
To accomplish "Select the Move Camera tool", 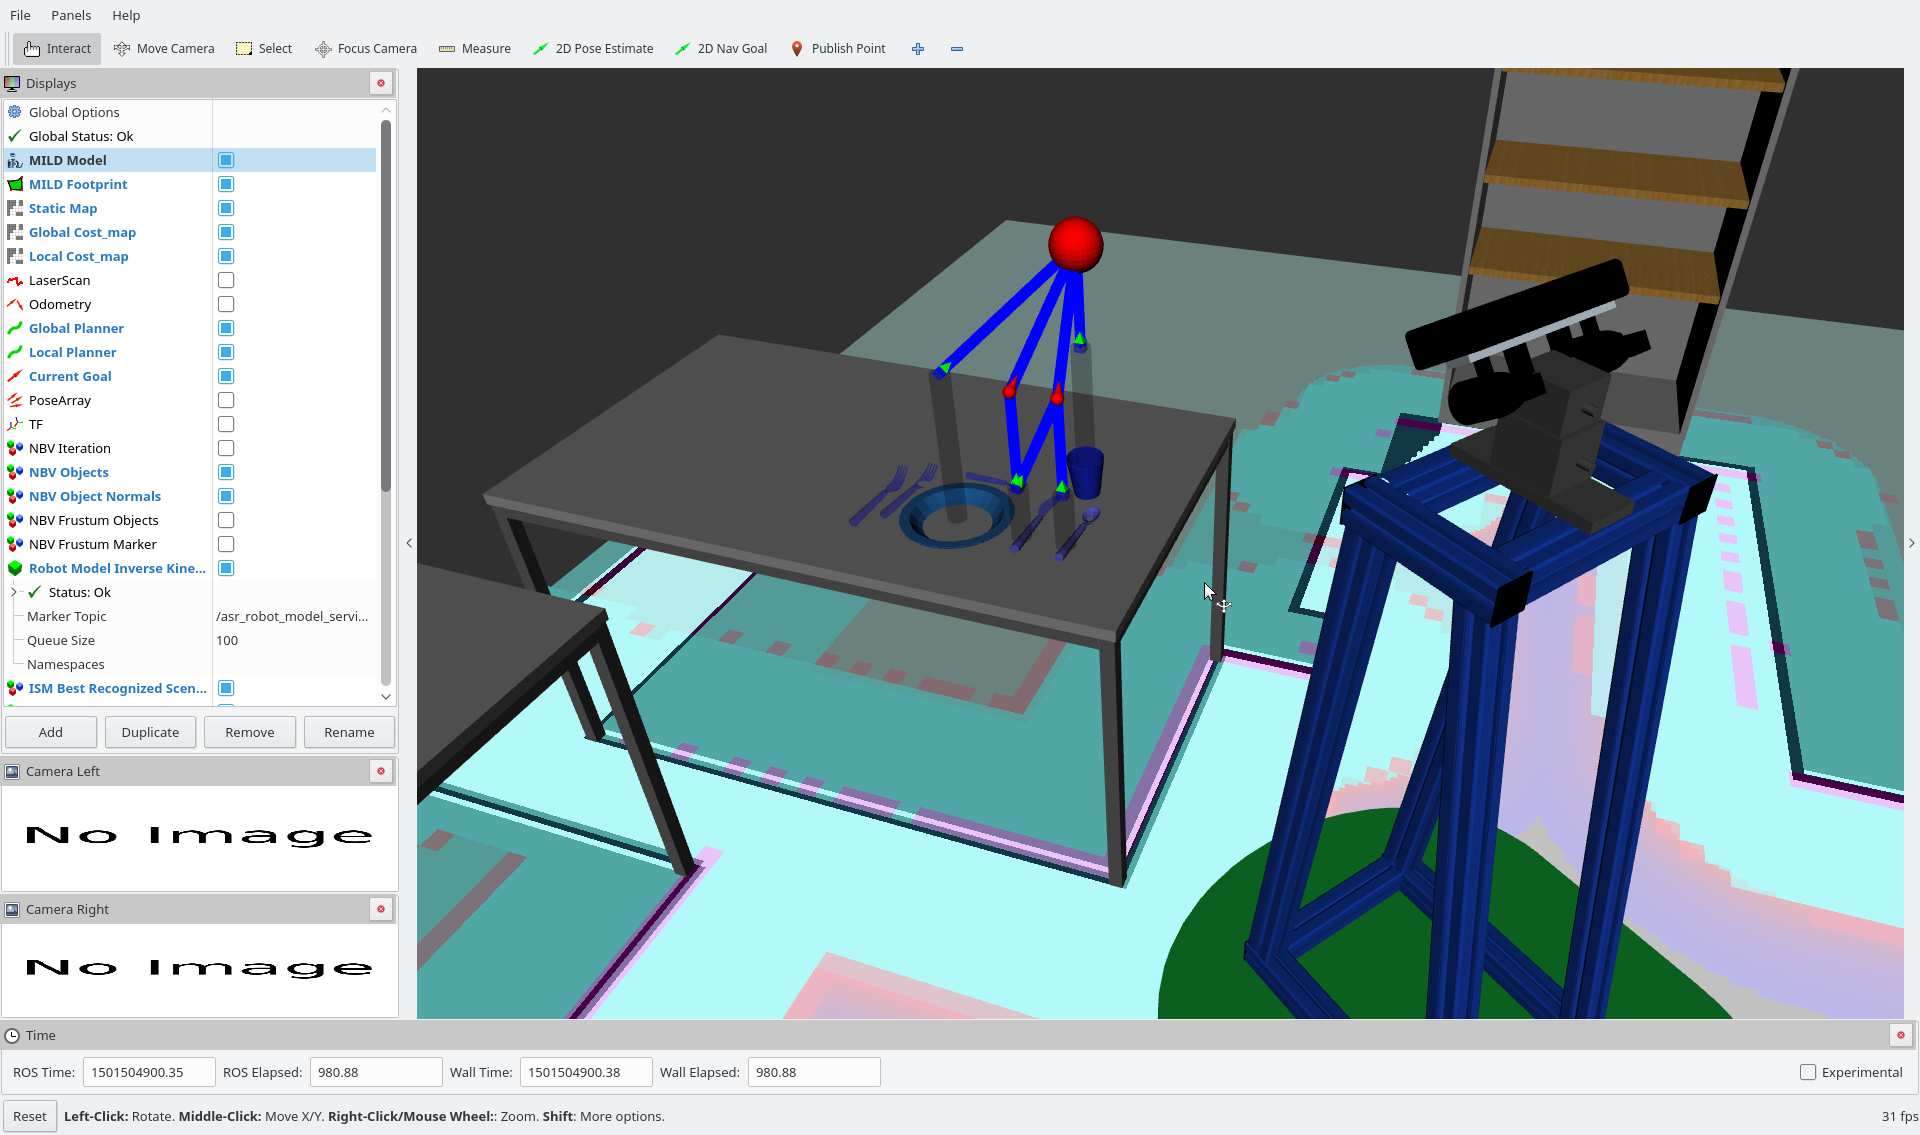I will [x=164, y=48].
